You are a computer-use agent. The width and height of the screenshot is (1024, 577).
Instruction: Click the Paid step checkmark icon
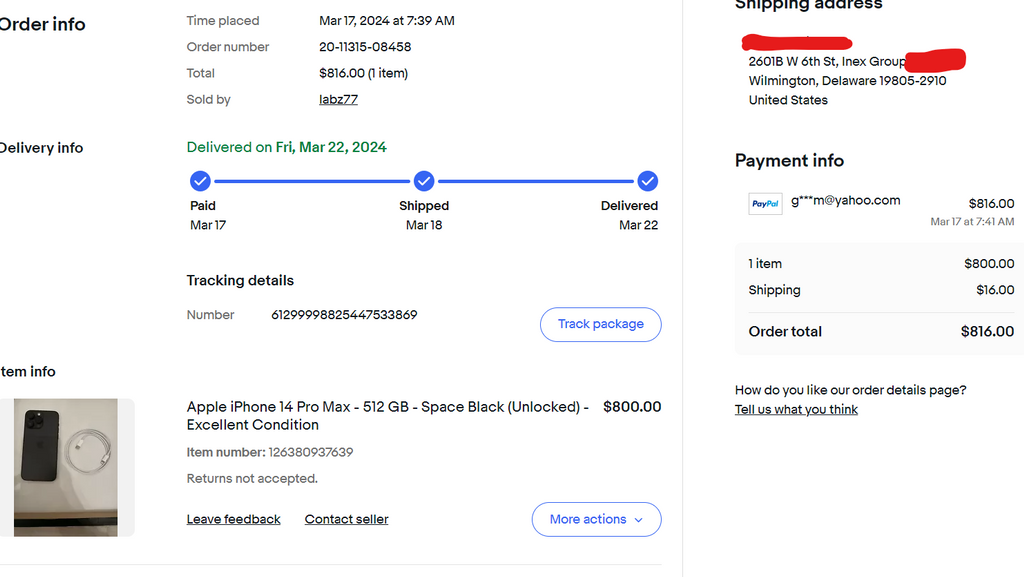200,181
